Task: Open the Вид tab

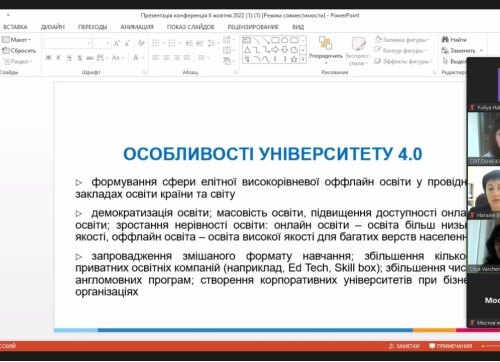Action: 298,27
